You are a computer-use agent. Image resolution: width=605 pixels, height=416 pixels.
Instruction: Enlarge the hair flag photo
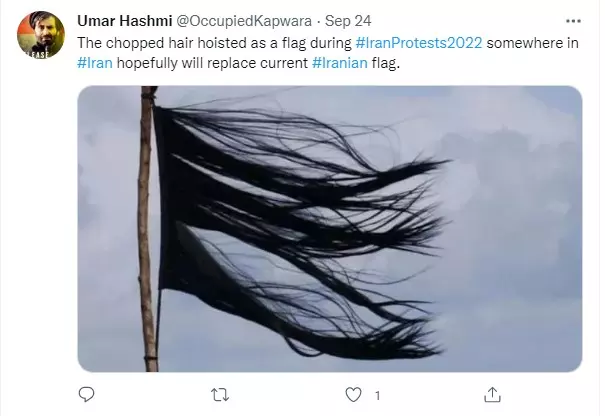pyautogui.click(x=330, y=229)
